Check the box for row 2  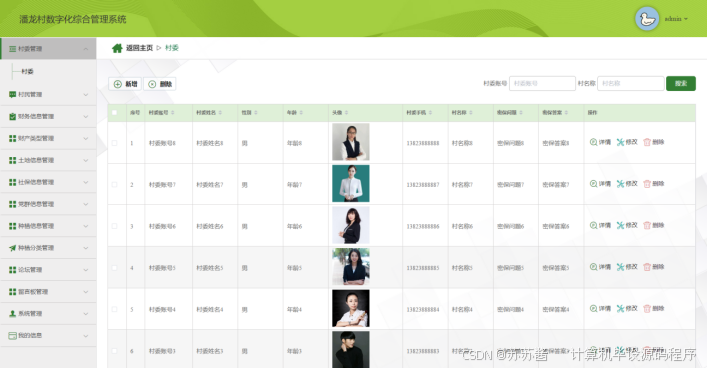pyautogui.click(x=115, y=184)
